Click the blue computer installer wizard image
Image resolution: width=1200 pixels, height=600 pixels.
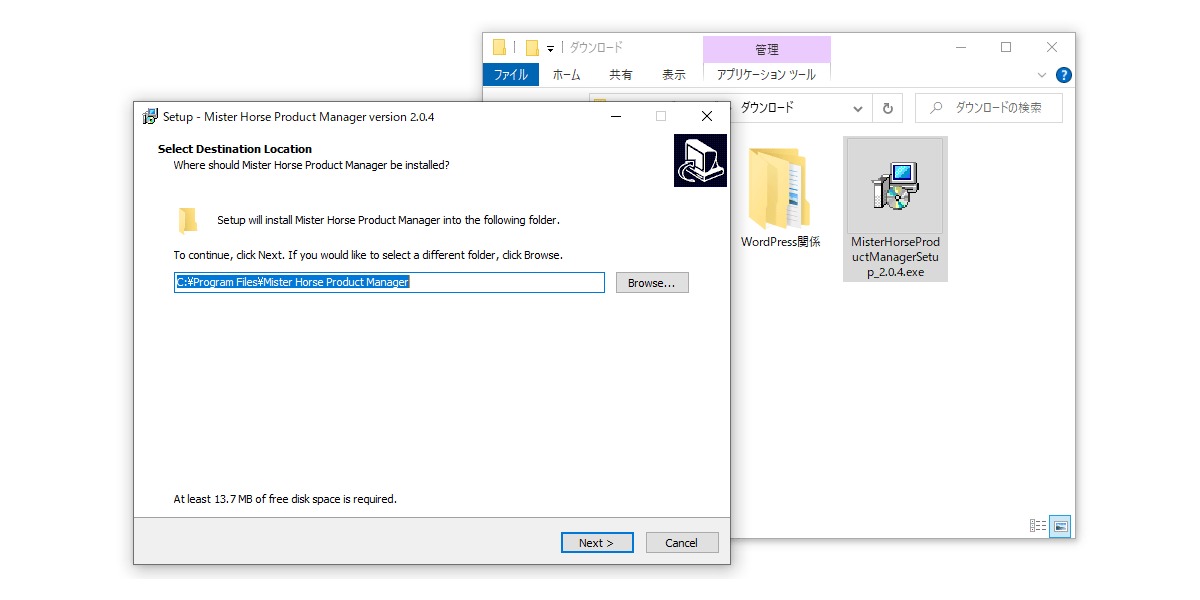[x=700, y=160]
